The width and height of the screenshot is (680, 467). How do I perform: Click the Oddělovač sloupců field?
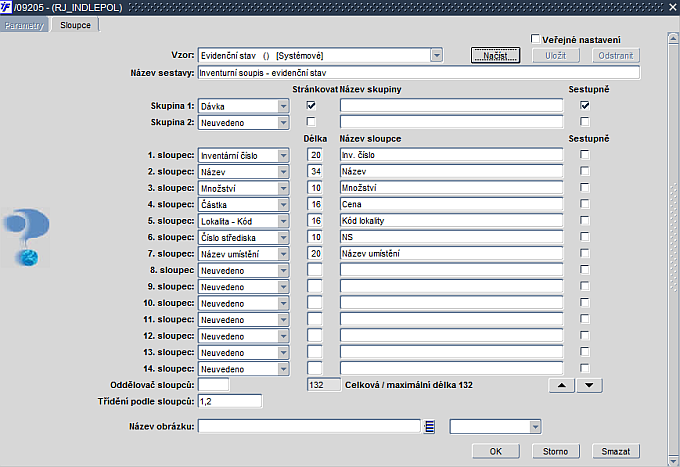(x=213, y=385)
